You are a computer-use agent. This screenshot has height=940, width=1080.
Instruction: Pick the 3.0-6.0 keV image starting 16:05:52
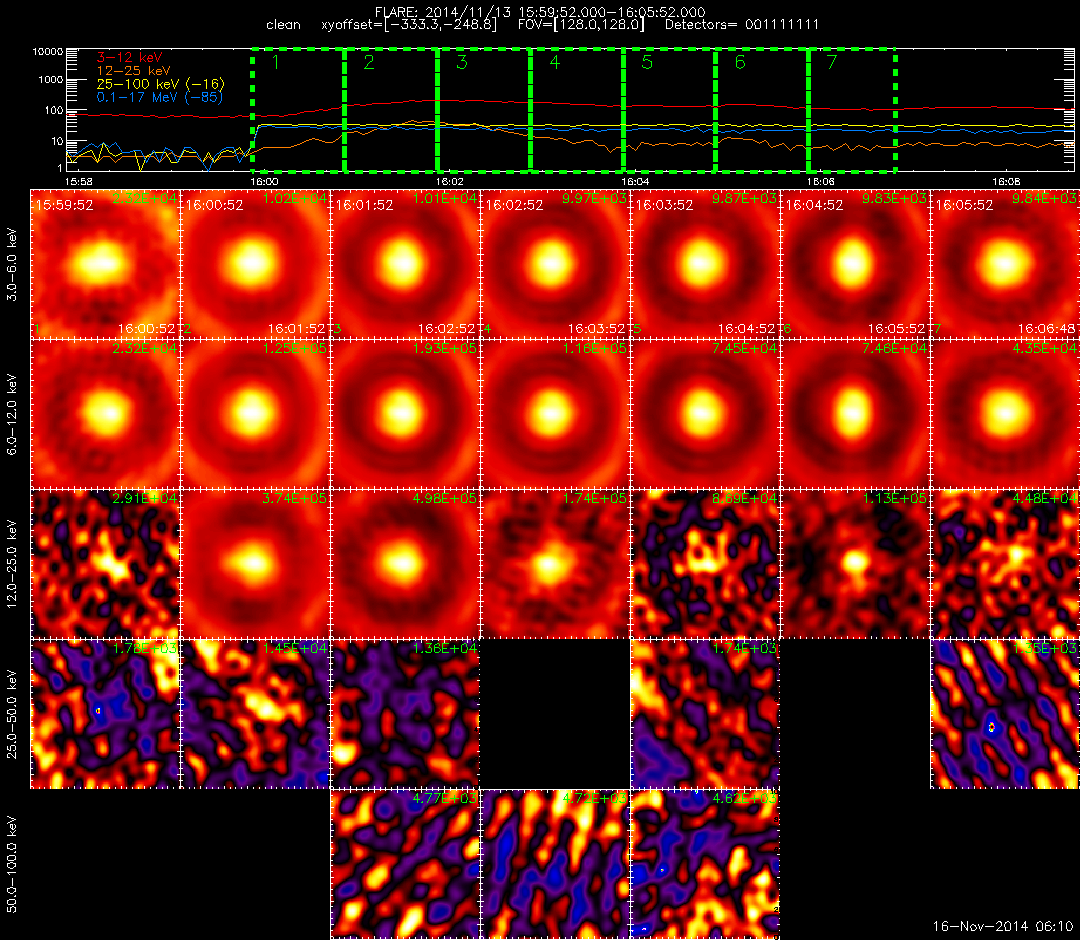(1006, 264)
